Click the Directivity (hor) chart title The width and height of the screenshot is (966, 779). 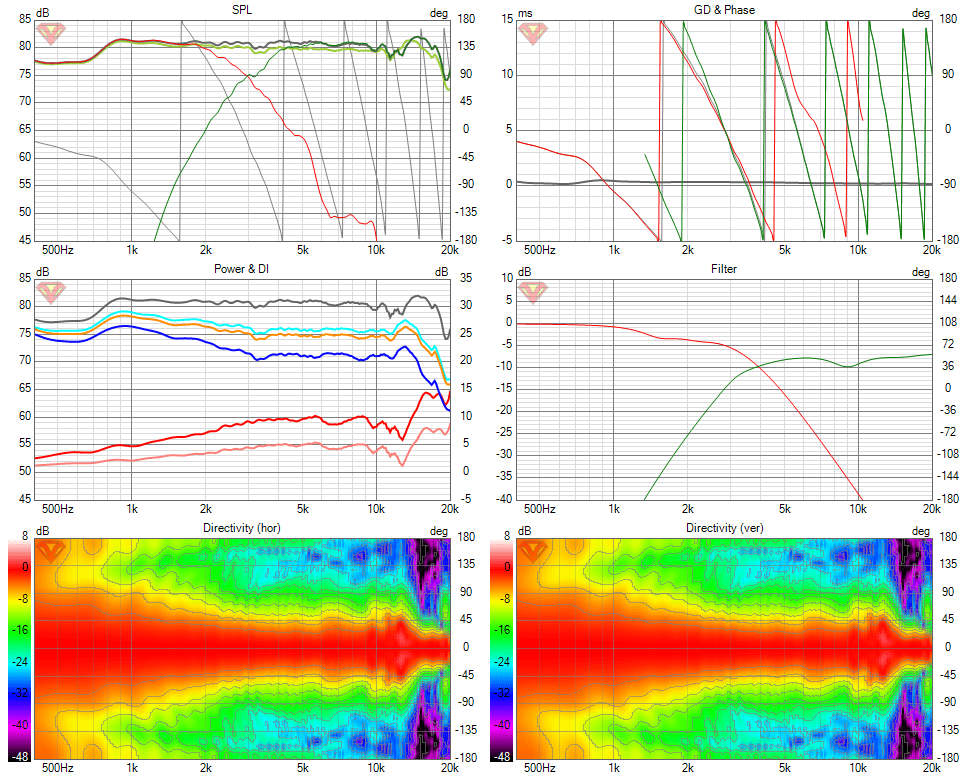[x=242, y=528]
